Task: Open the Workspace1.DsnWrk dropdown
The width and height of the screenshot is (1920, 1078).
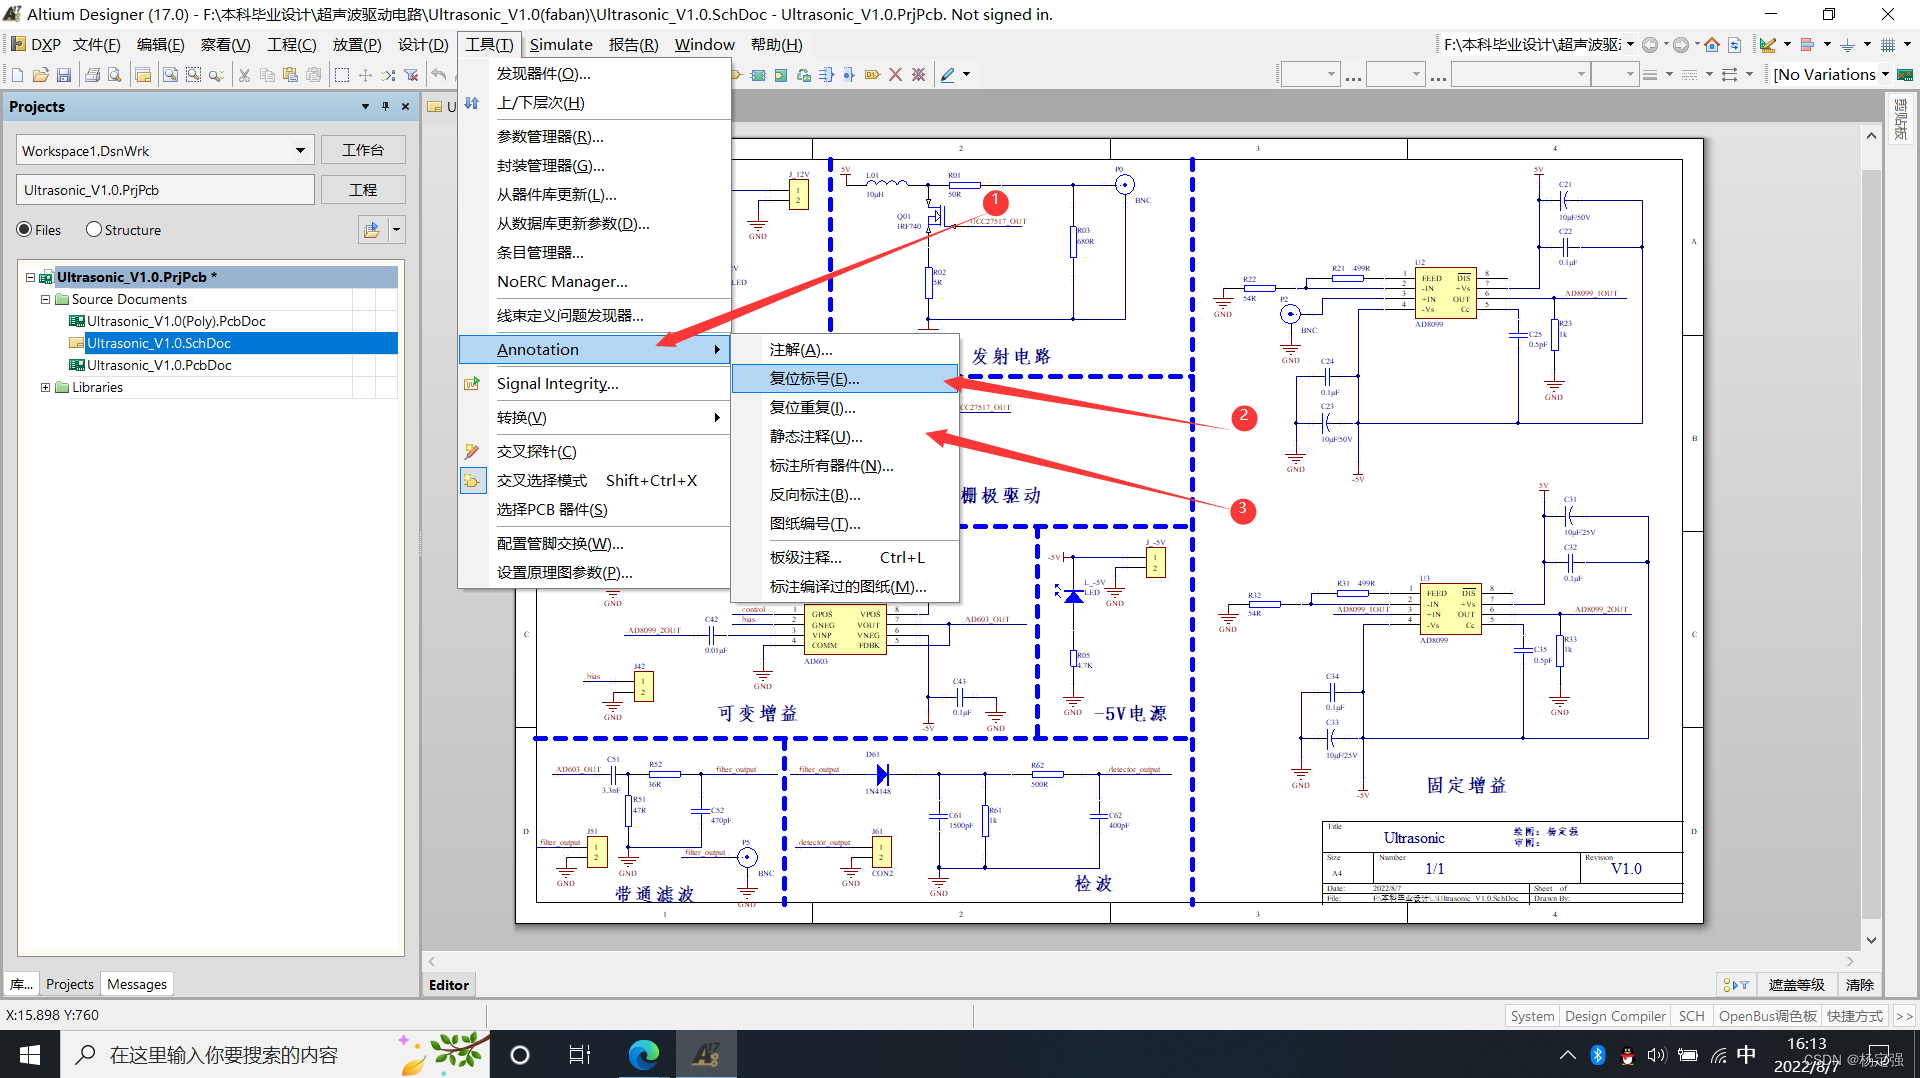Action: (x=299, y=150)
